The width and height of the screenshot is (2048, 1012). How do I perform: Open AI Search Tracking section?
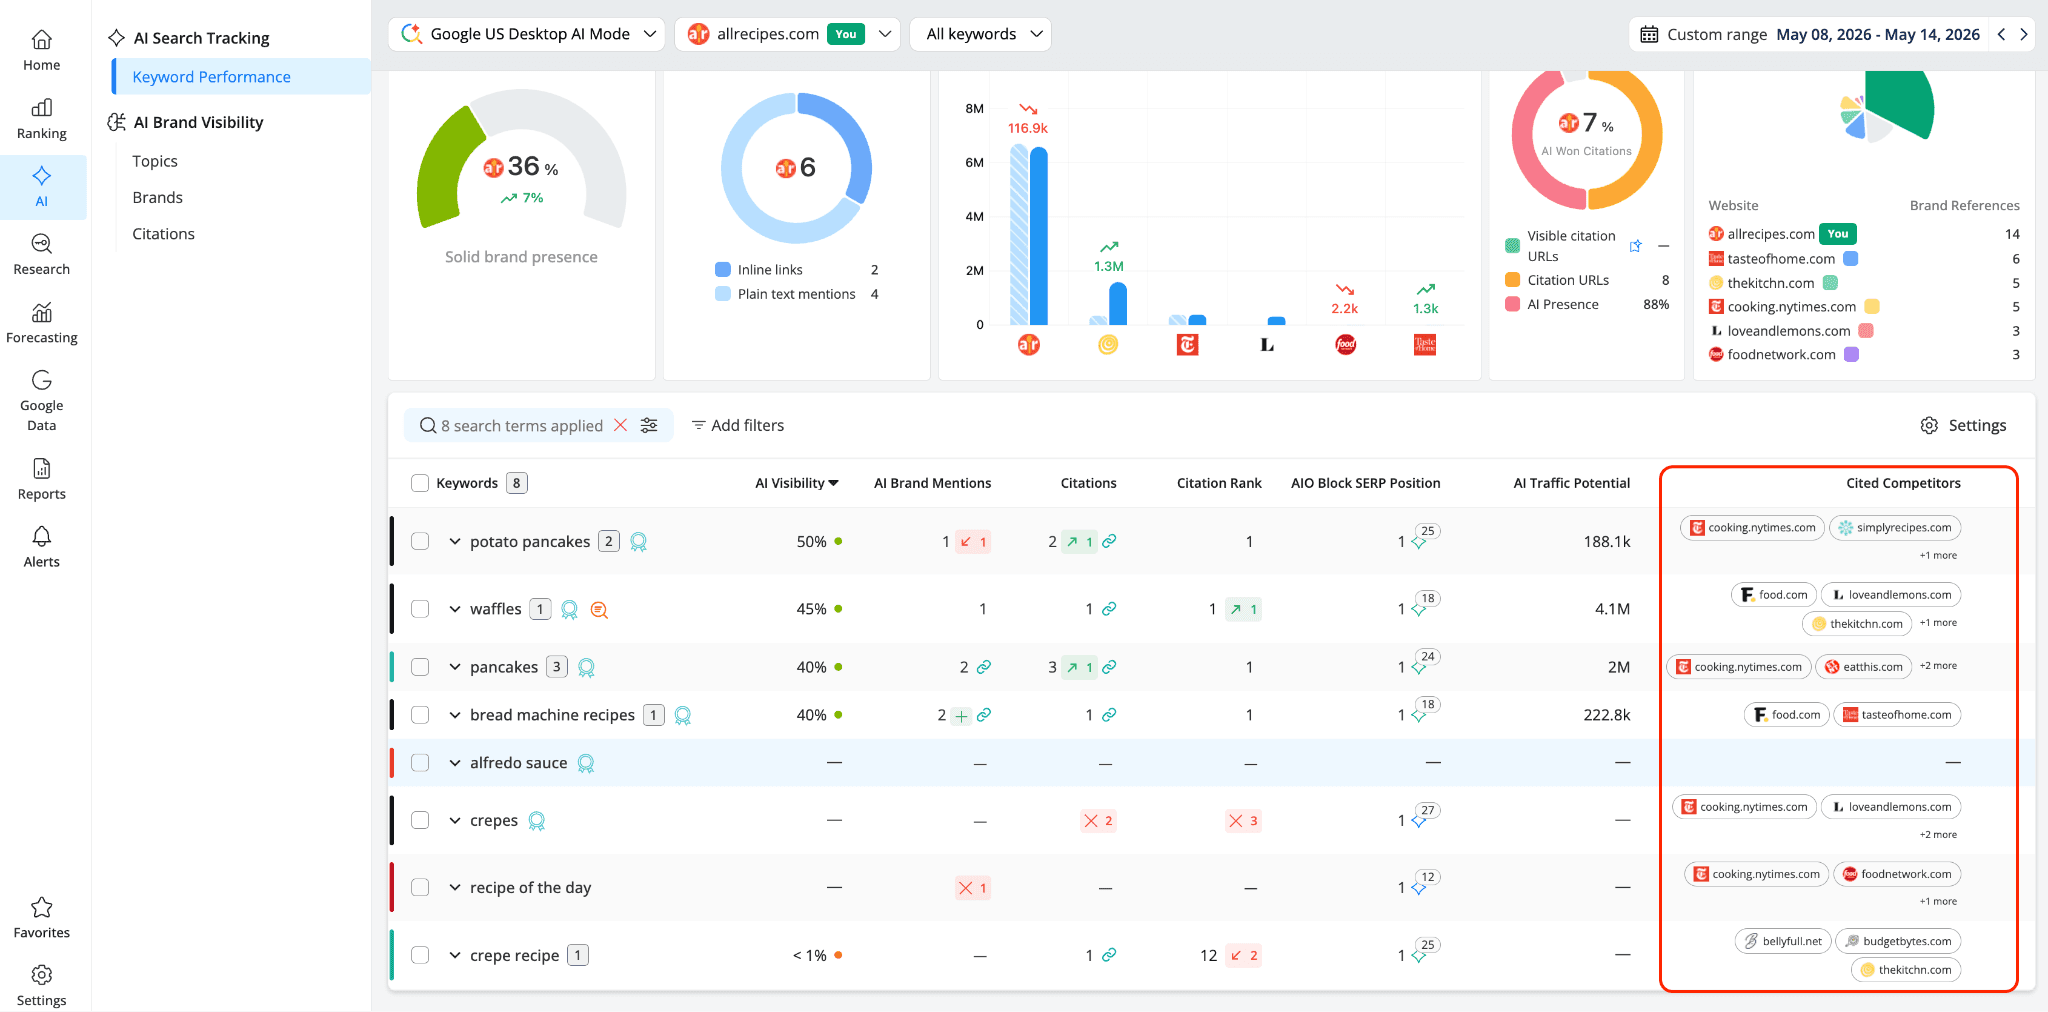[x=189, y=38]
